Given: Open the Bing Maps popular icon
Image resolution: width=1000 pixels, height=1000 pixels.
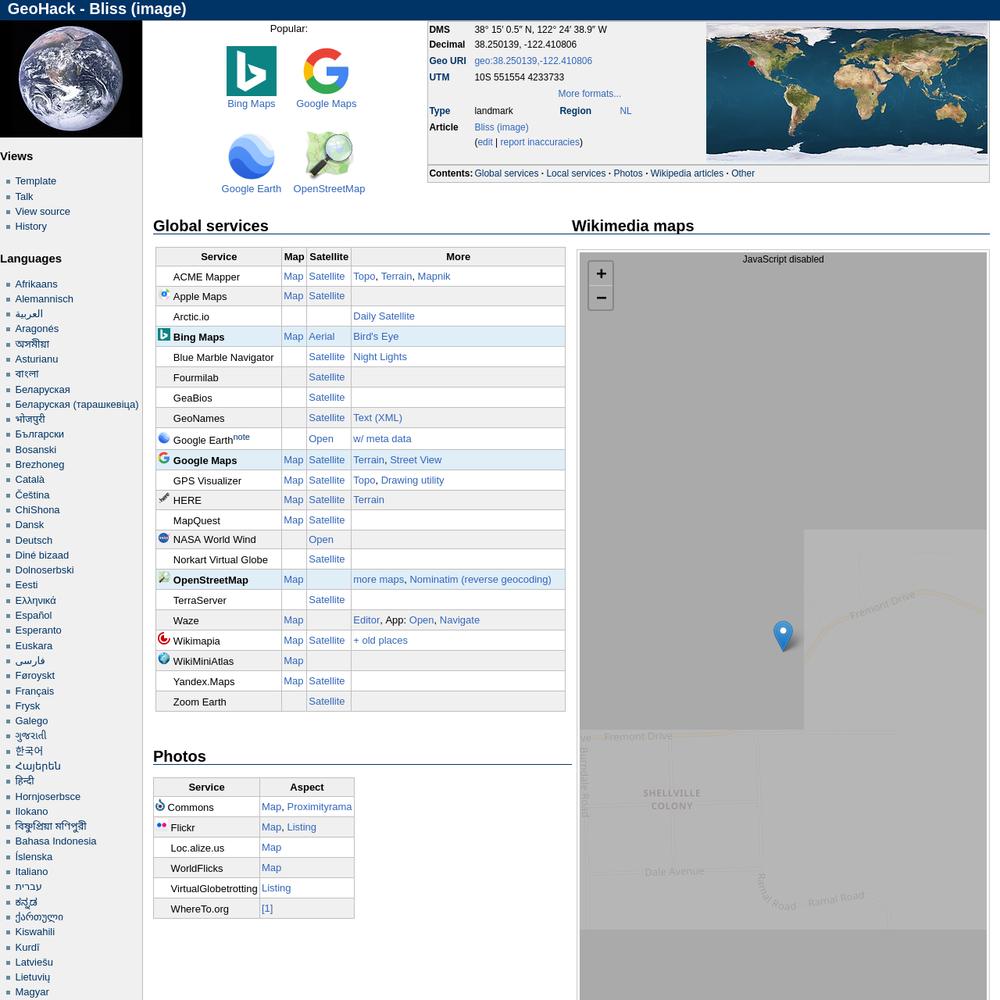Looking at the screenshot, I should (251, 71).
